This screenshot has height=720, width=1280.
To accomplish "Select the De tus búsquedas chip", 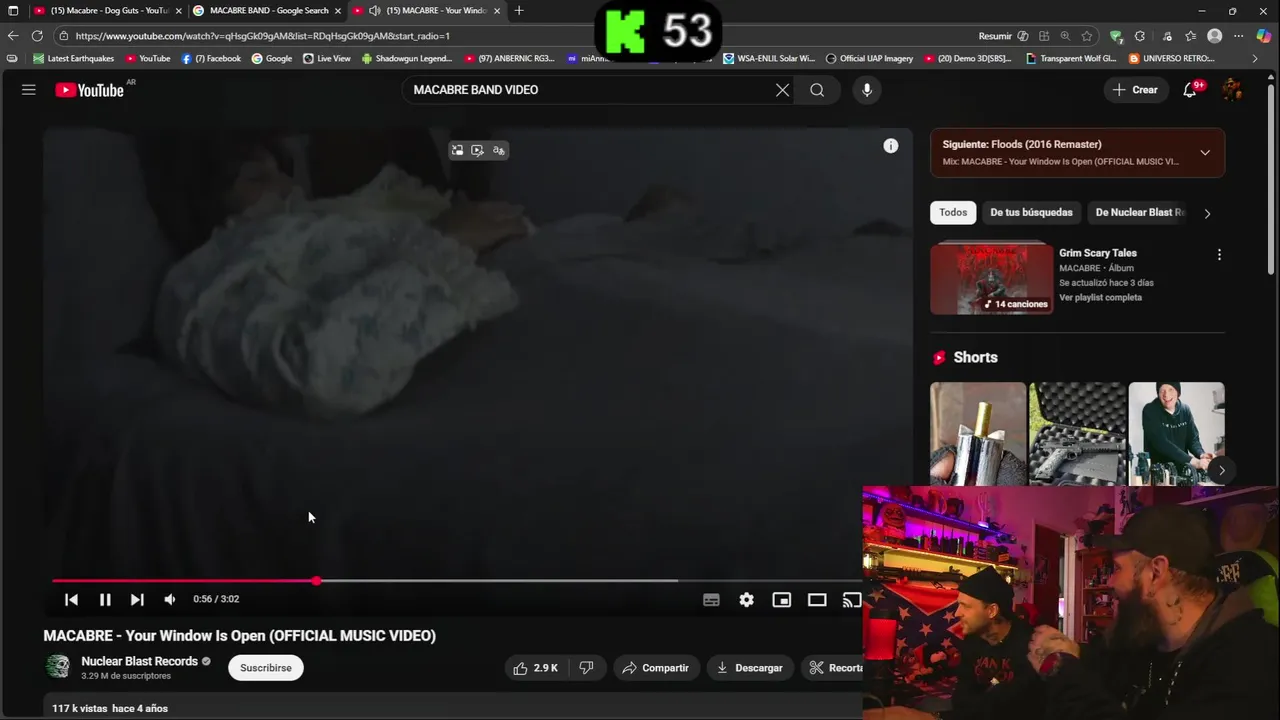I will [x=1031, y=212].
